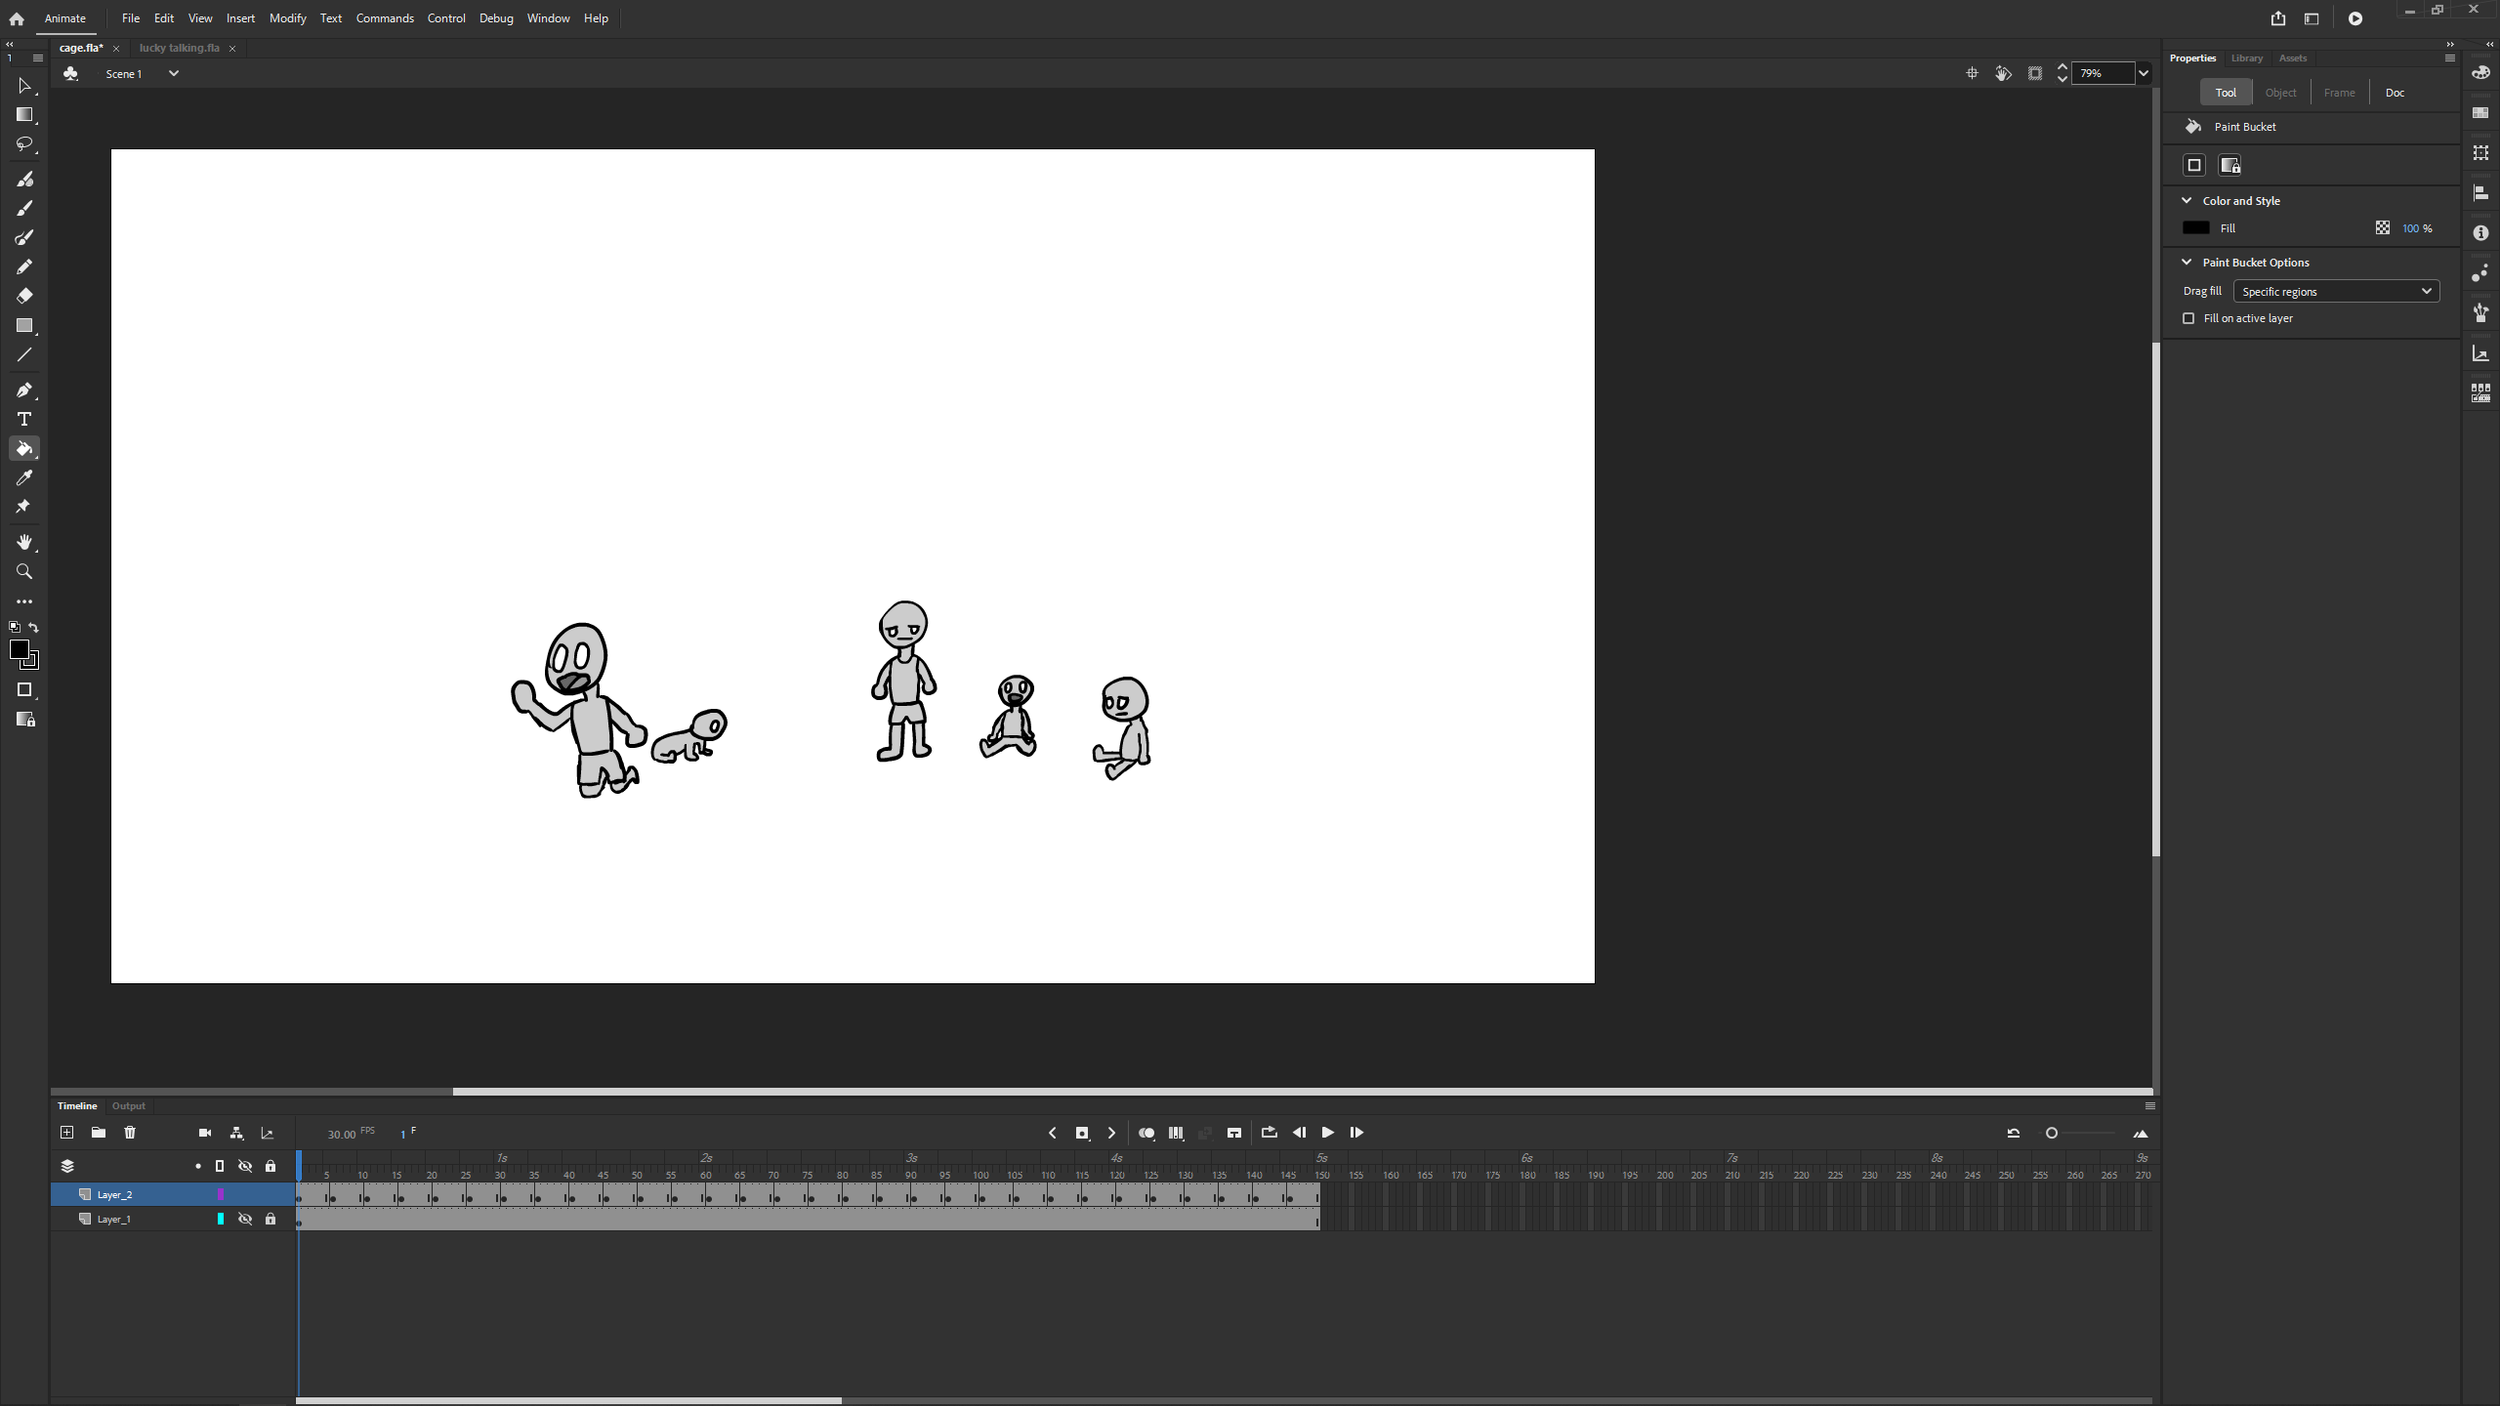Open the Drag fill dropdown
The height and width of the screenshot is (1406, 2500).
(x=2336, y=291)
